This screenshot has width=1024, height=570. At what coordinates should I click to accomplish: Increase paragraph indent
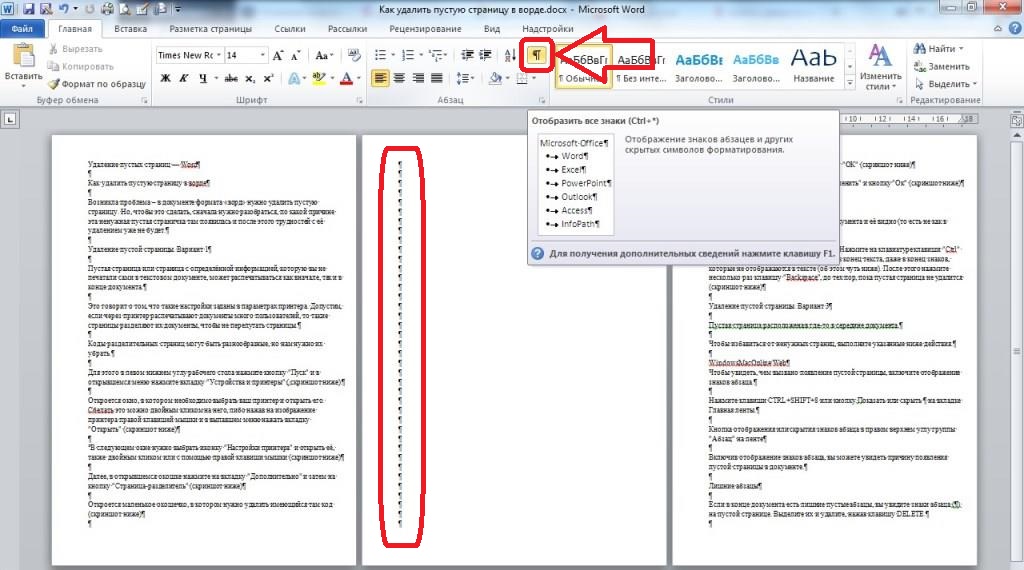tap(486, 55)
